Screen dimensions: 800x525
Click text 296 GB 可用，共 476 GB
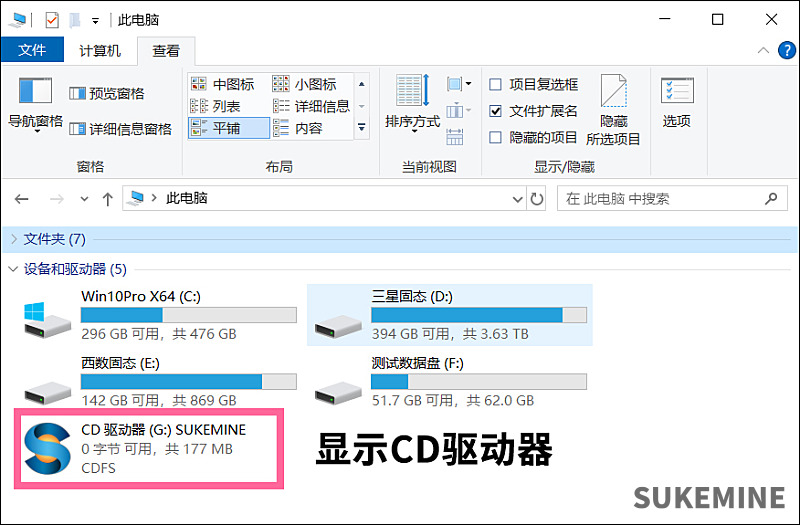[x=159, y=334]
